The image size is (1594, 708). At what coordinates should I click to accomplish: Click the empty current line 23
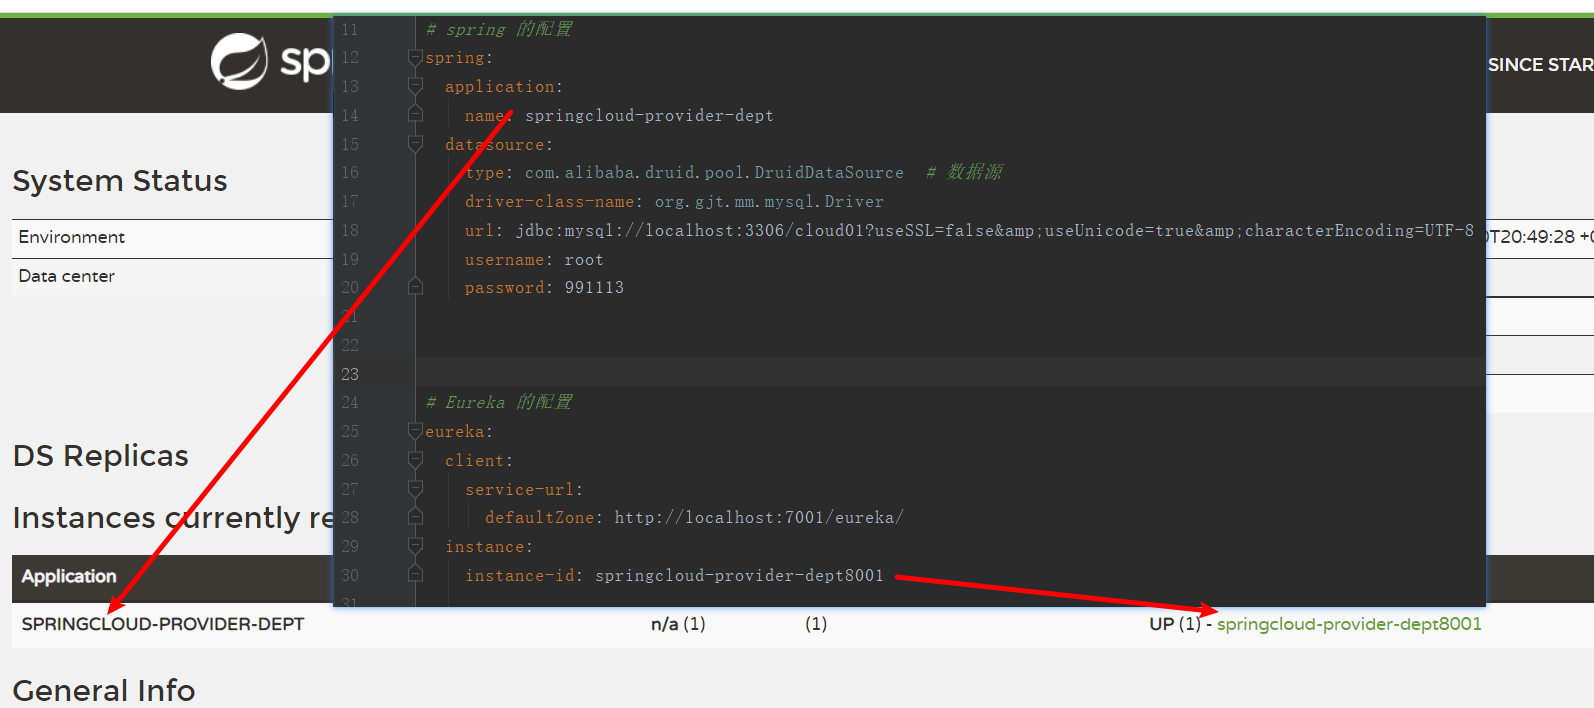tap(950, 374)
